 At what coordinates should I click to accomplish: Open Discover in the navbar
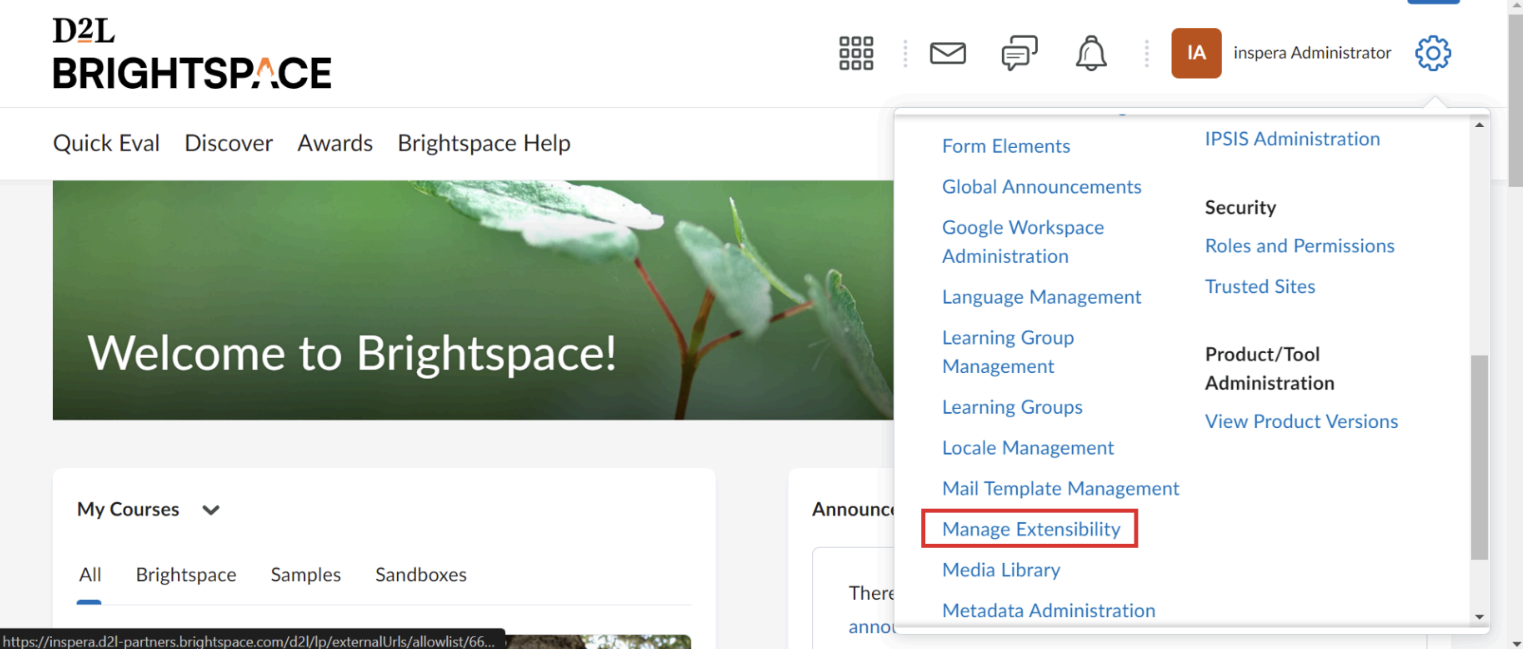pos(228,143)
